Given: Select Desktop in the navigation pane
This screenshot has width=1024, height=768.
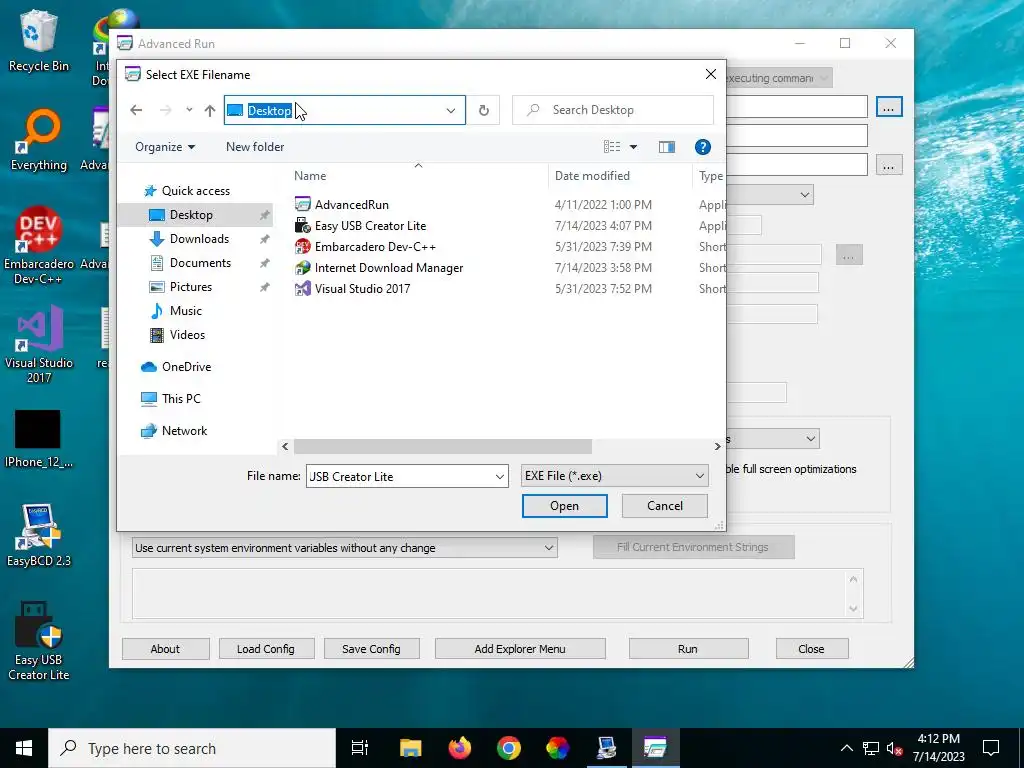Looking at the screenshot, I should [x=195, y=215].
